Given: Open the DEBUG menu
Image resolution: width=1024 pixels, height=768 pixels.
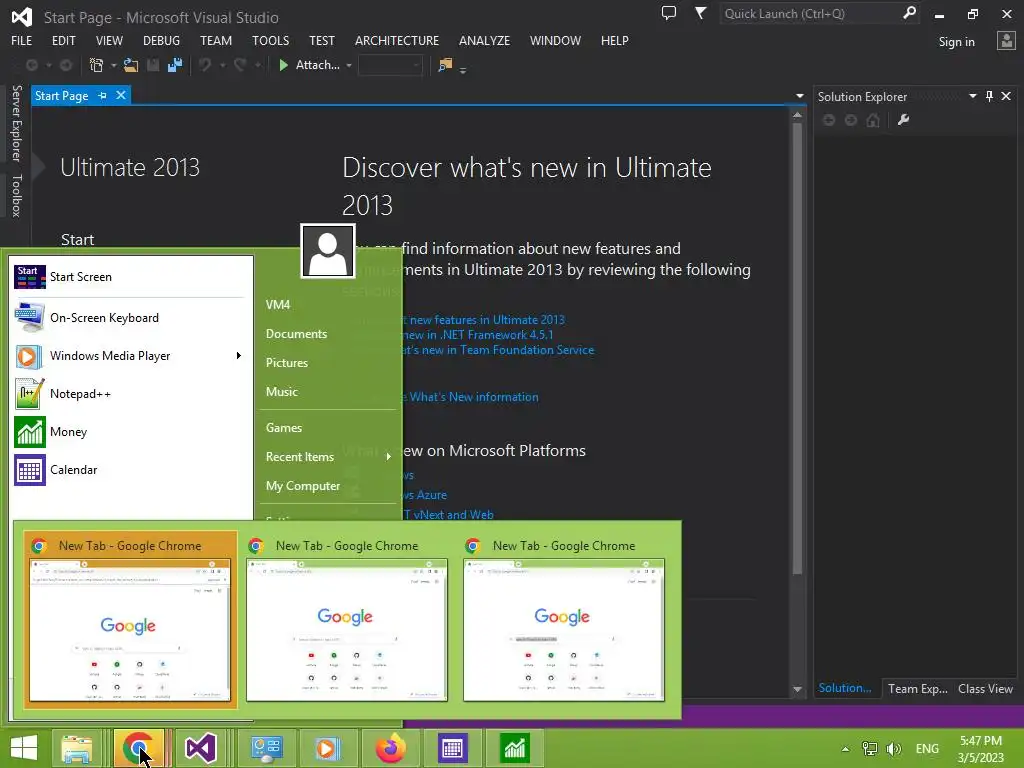Looking at the screenshot, I should point(161,40).
